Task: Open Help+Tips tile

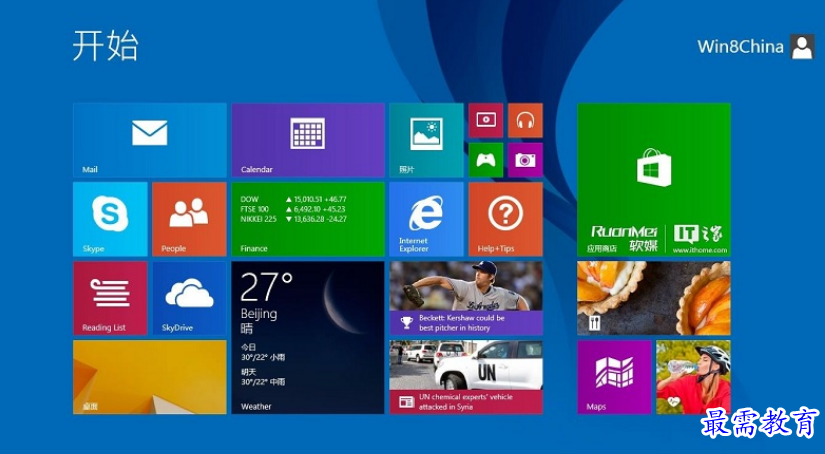Action: point(505,219)
